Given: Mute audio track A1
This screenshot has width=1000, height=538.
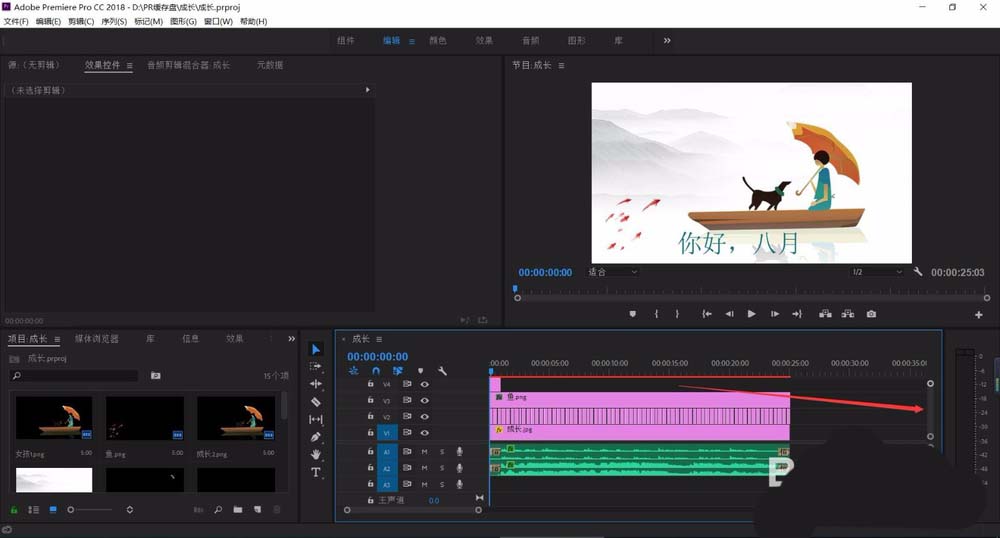Looking at the screenshot, I should click(x=424, y=451).
